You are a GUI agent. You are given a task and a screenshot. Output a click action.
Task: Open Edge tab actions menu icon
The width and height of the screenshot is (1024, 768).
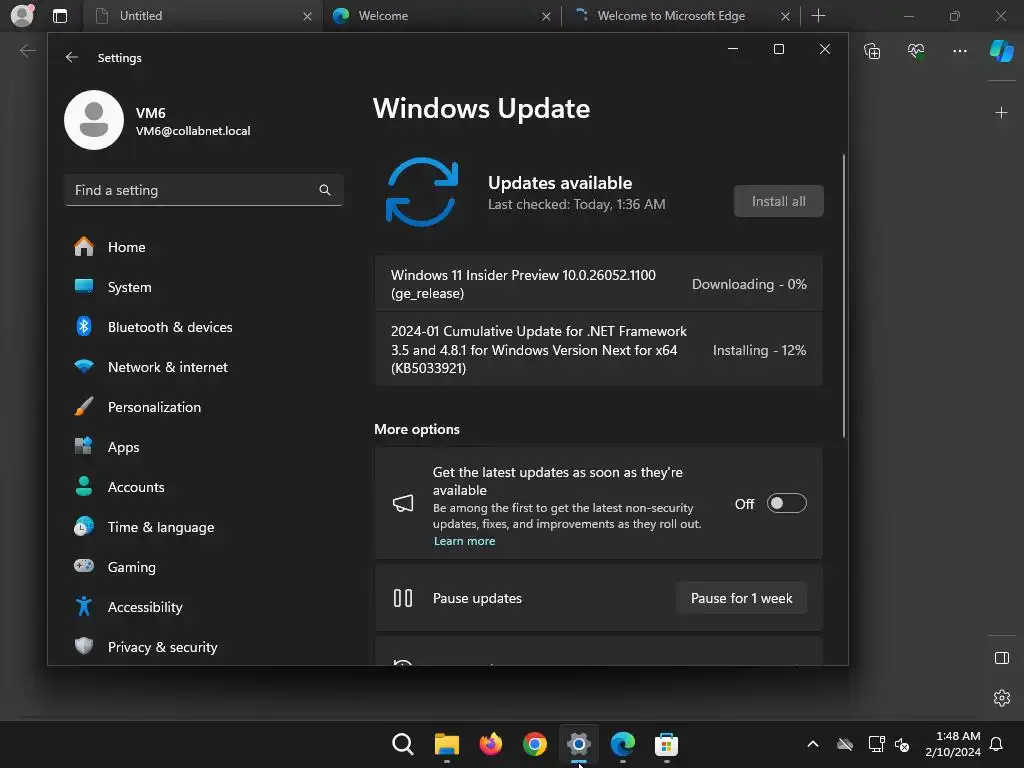(59, 16)
